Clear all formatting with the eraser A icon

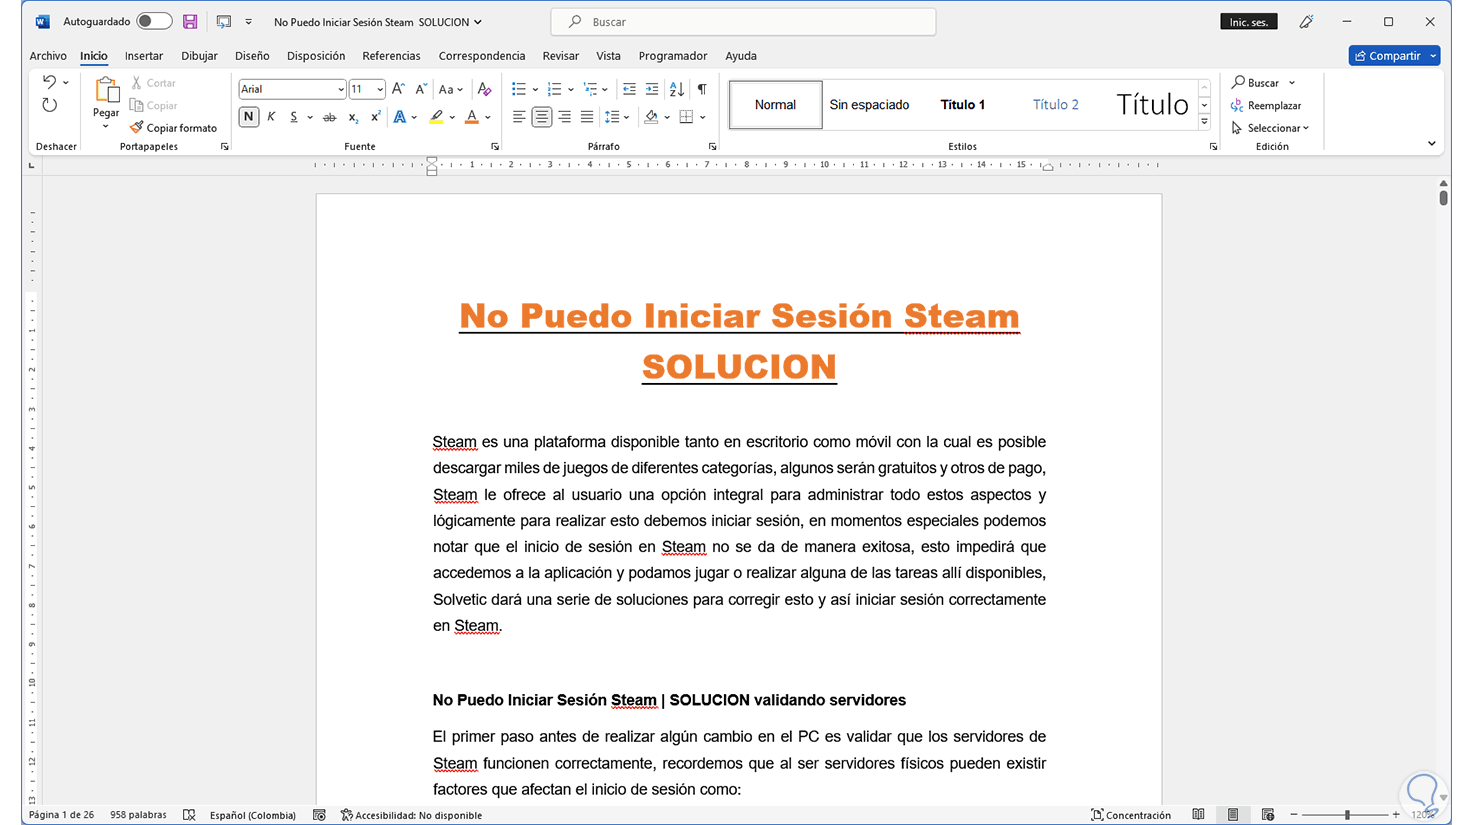[484, 89]
